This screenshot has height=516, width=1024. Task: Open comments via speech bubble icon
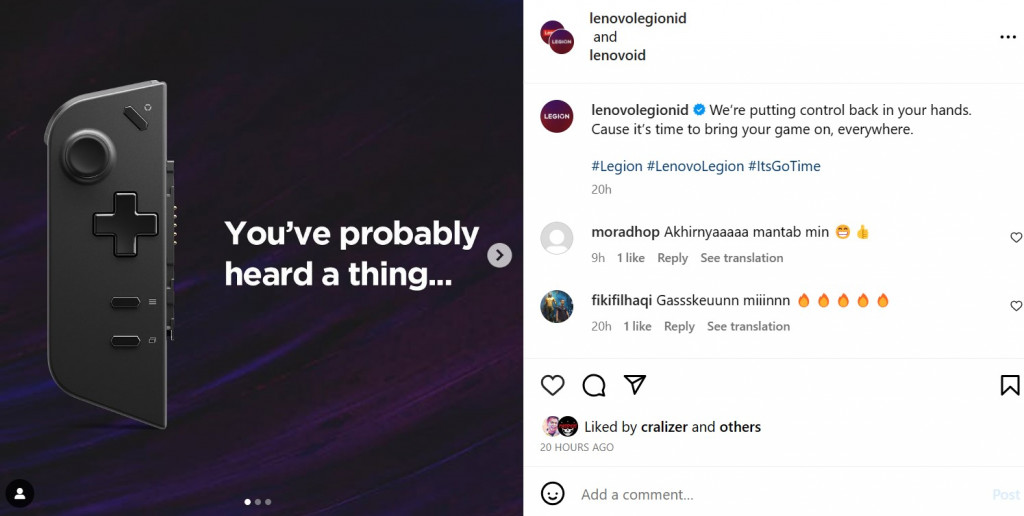click(594, 385)
